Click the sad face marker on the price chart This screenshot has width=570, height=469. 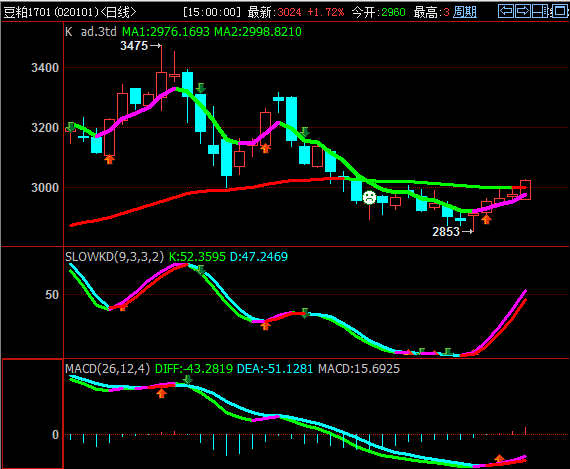[369, 198]
